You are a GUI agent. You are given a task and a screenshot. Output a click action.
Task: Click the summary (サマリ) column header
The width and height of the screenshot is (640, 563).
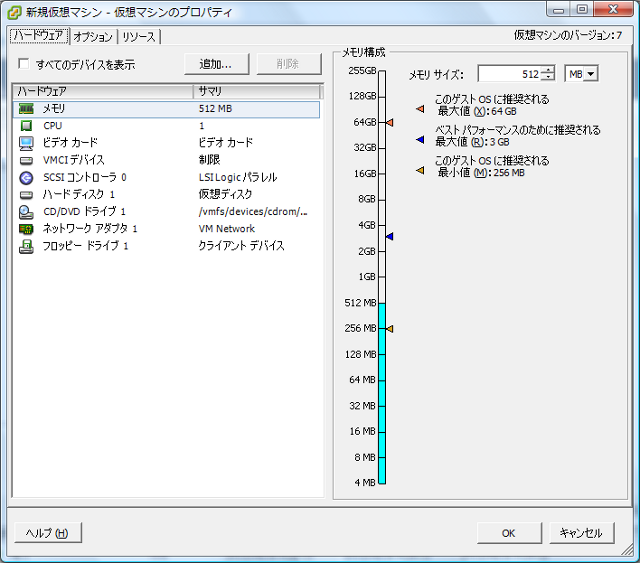click(256, 91)
